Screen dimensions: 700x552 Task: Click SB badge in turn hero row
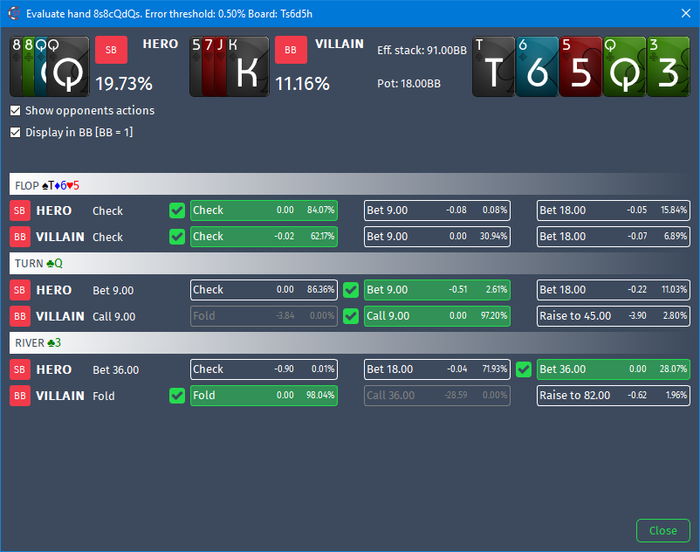click(x=20, y=290)
